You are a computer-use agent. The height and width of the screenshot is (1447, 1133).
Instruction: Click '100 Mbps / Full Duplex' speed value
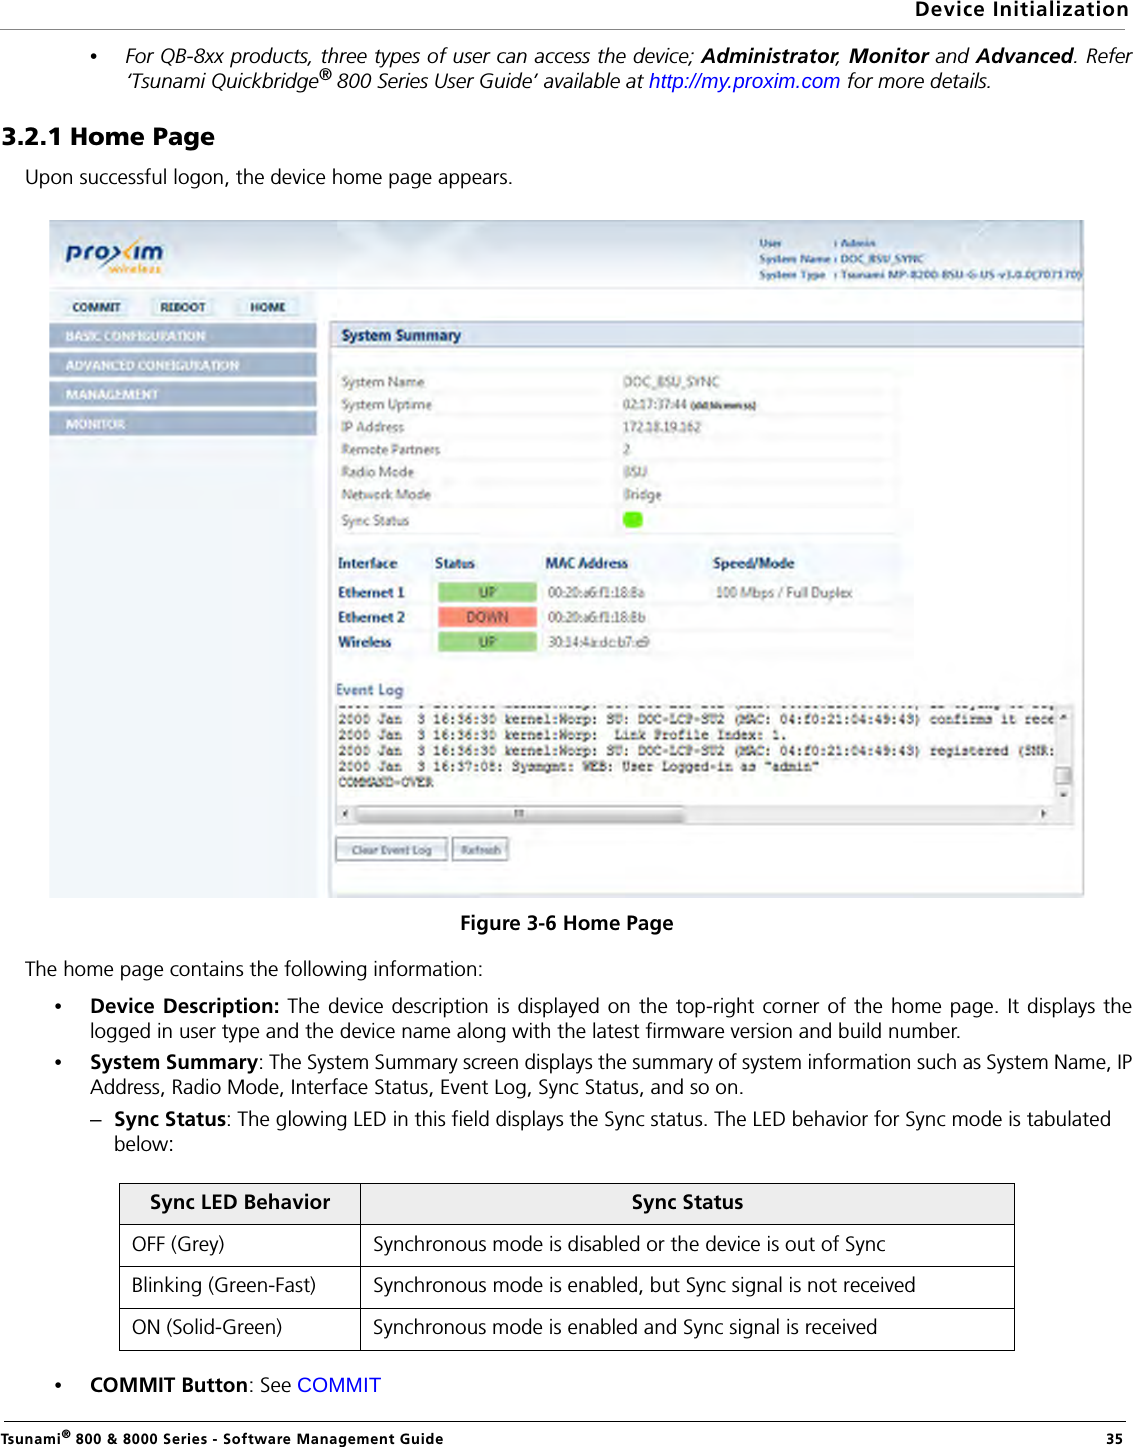tap(784, 592)
